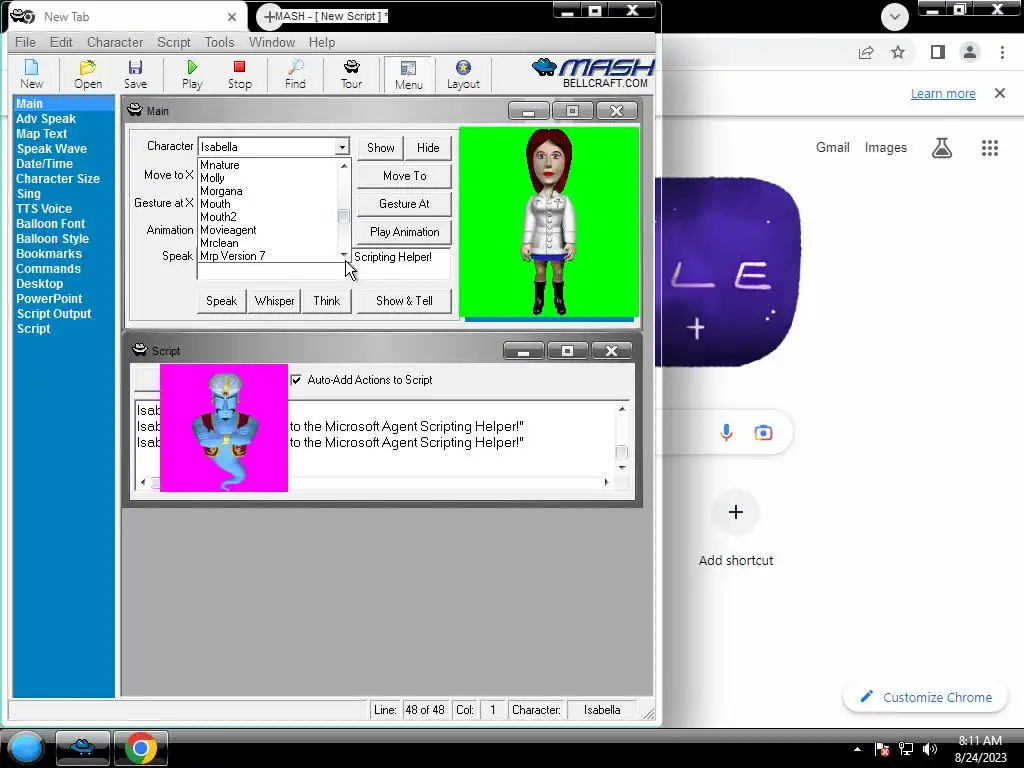The width and height of the screenshot is (1024, 768).
Task: Open the File menu
Action: 25,42
